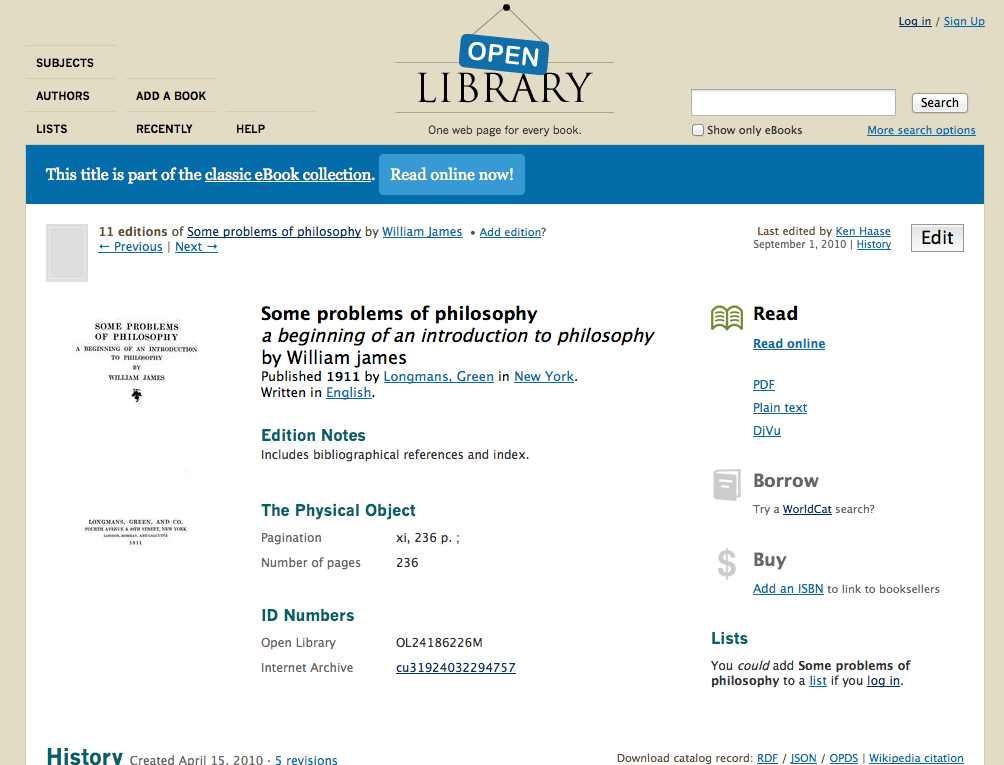
Task: Click Add an ISBN link
Action: (788, 589)
